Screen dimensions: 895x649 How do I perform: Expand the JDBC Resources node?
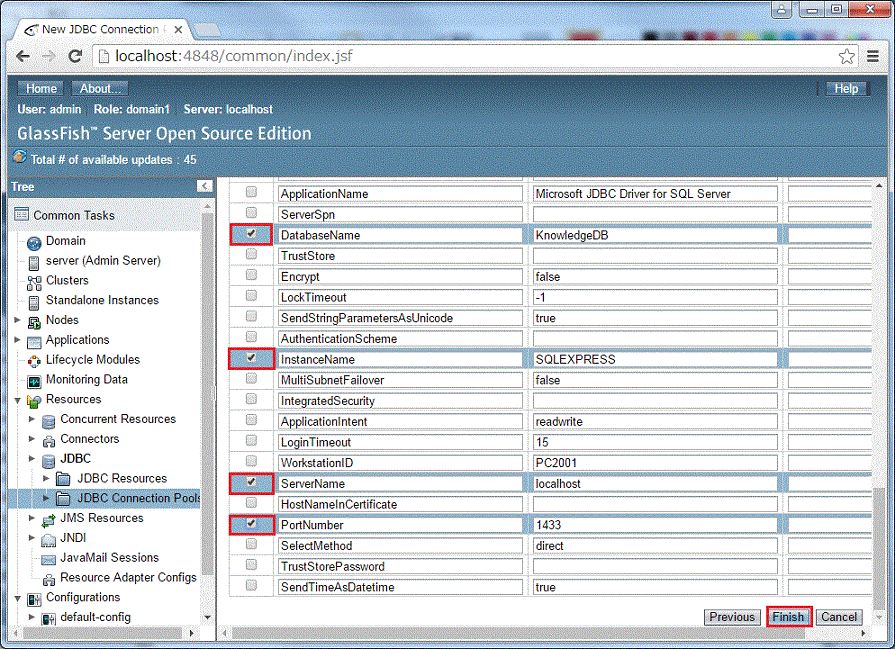coord(47,478)
